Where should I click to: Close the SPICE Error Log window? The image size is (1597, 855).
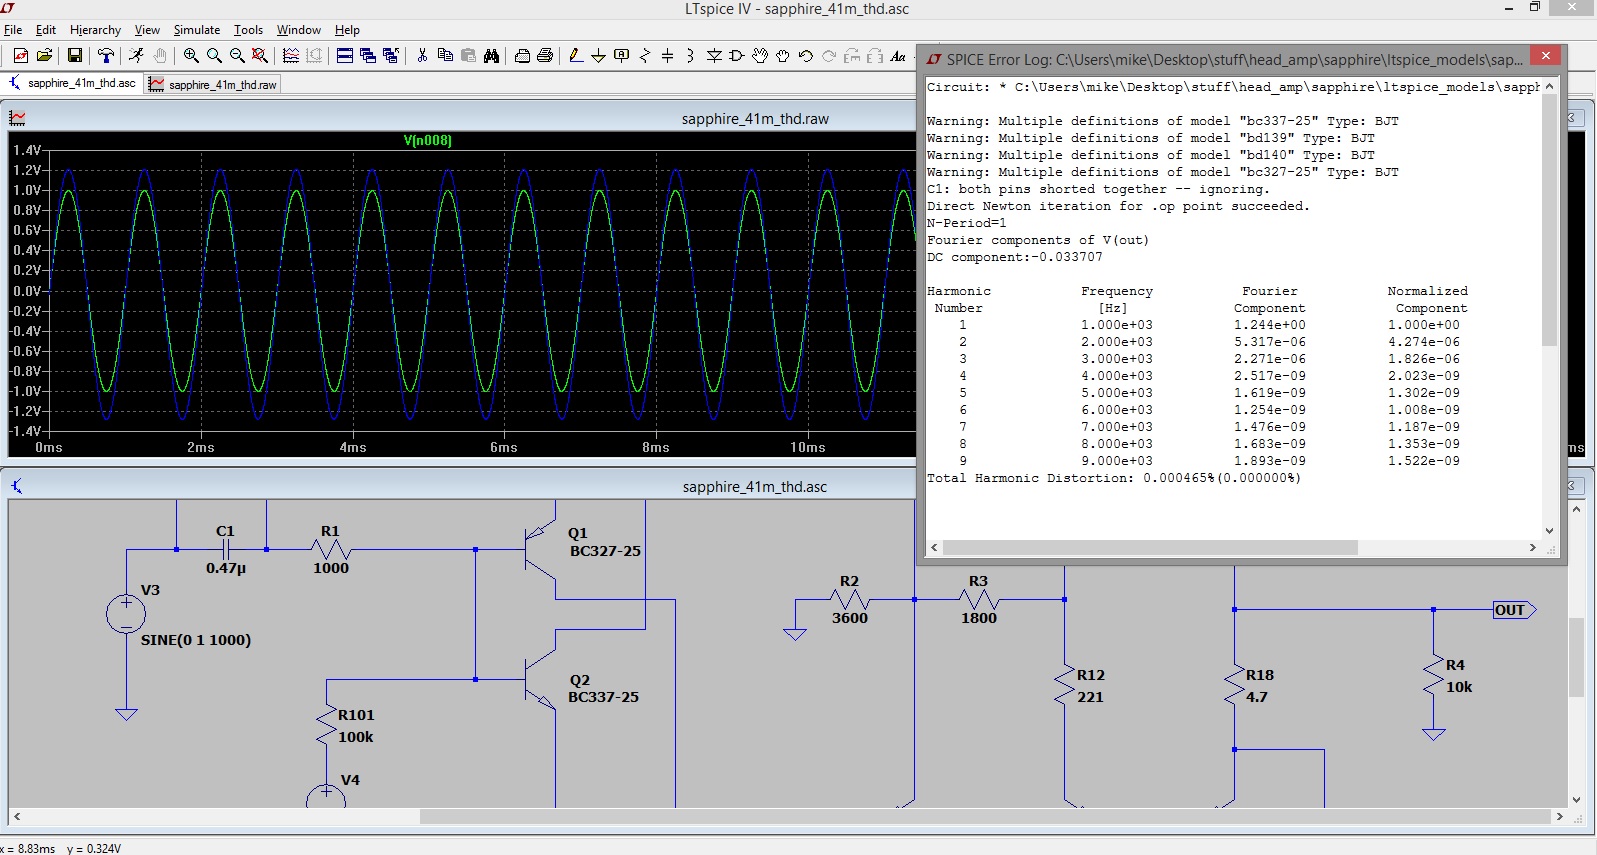[1546, 56]
